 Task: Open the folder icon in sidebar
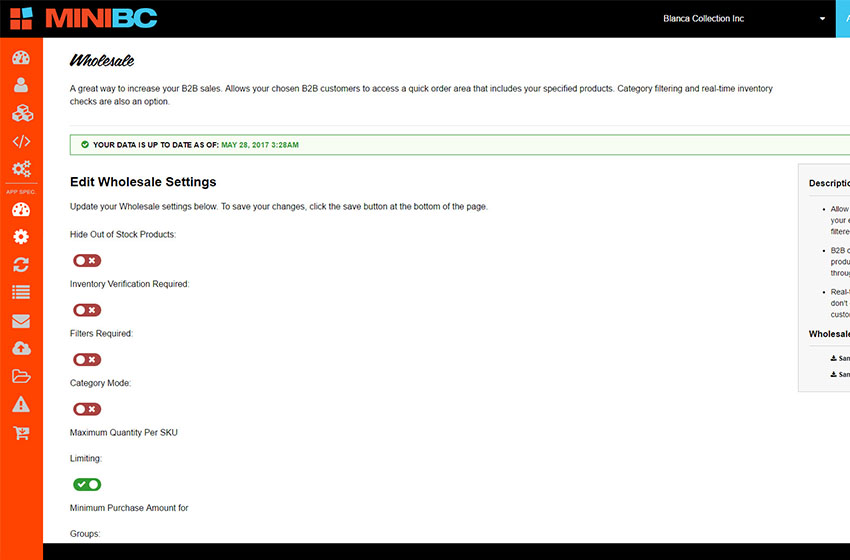tap(21, 377)
